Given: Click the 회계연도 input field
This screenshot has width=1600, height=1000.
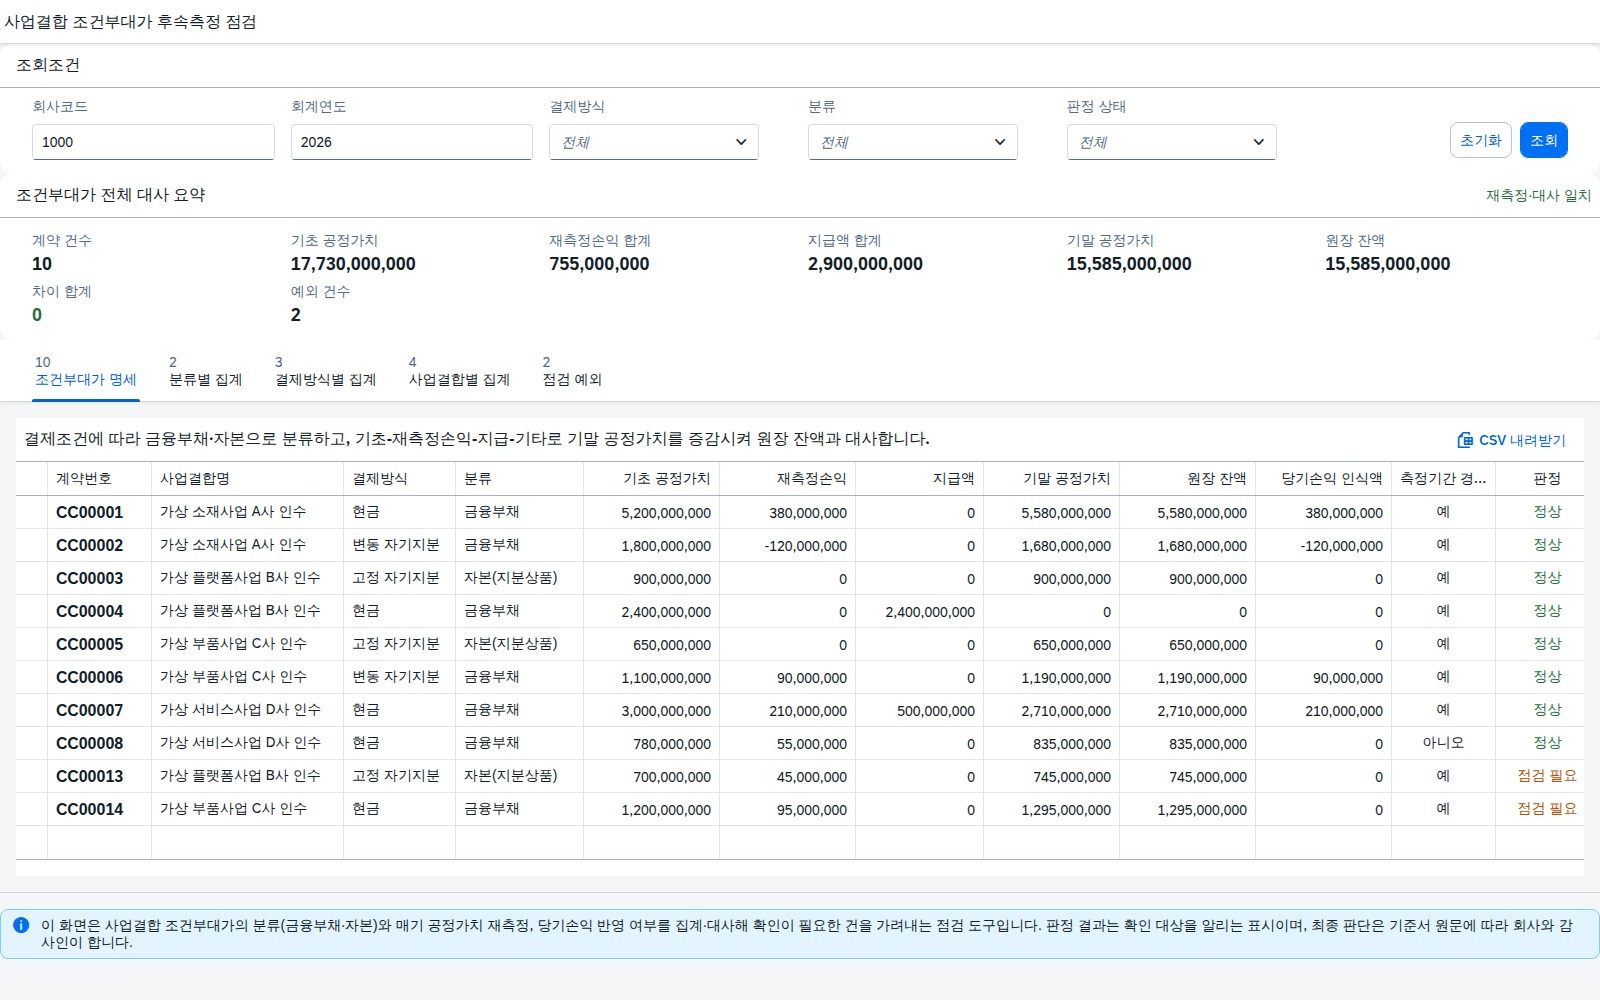Looking at the screenshot, I should point(412,142).
